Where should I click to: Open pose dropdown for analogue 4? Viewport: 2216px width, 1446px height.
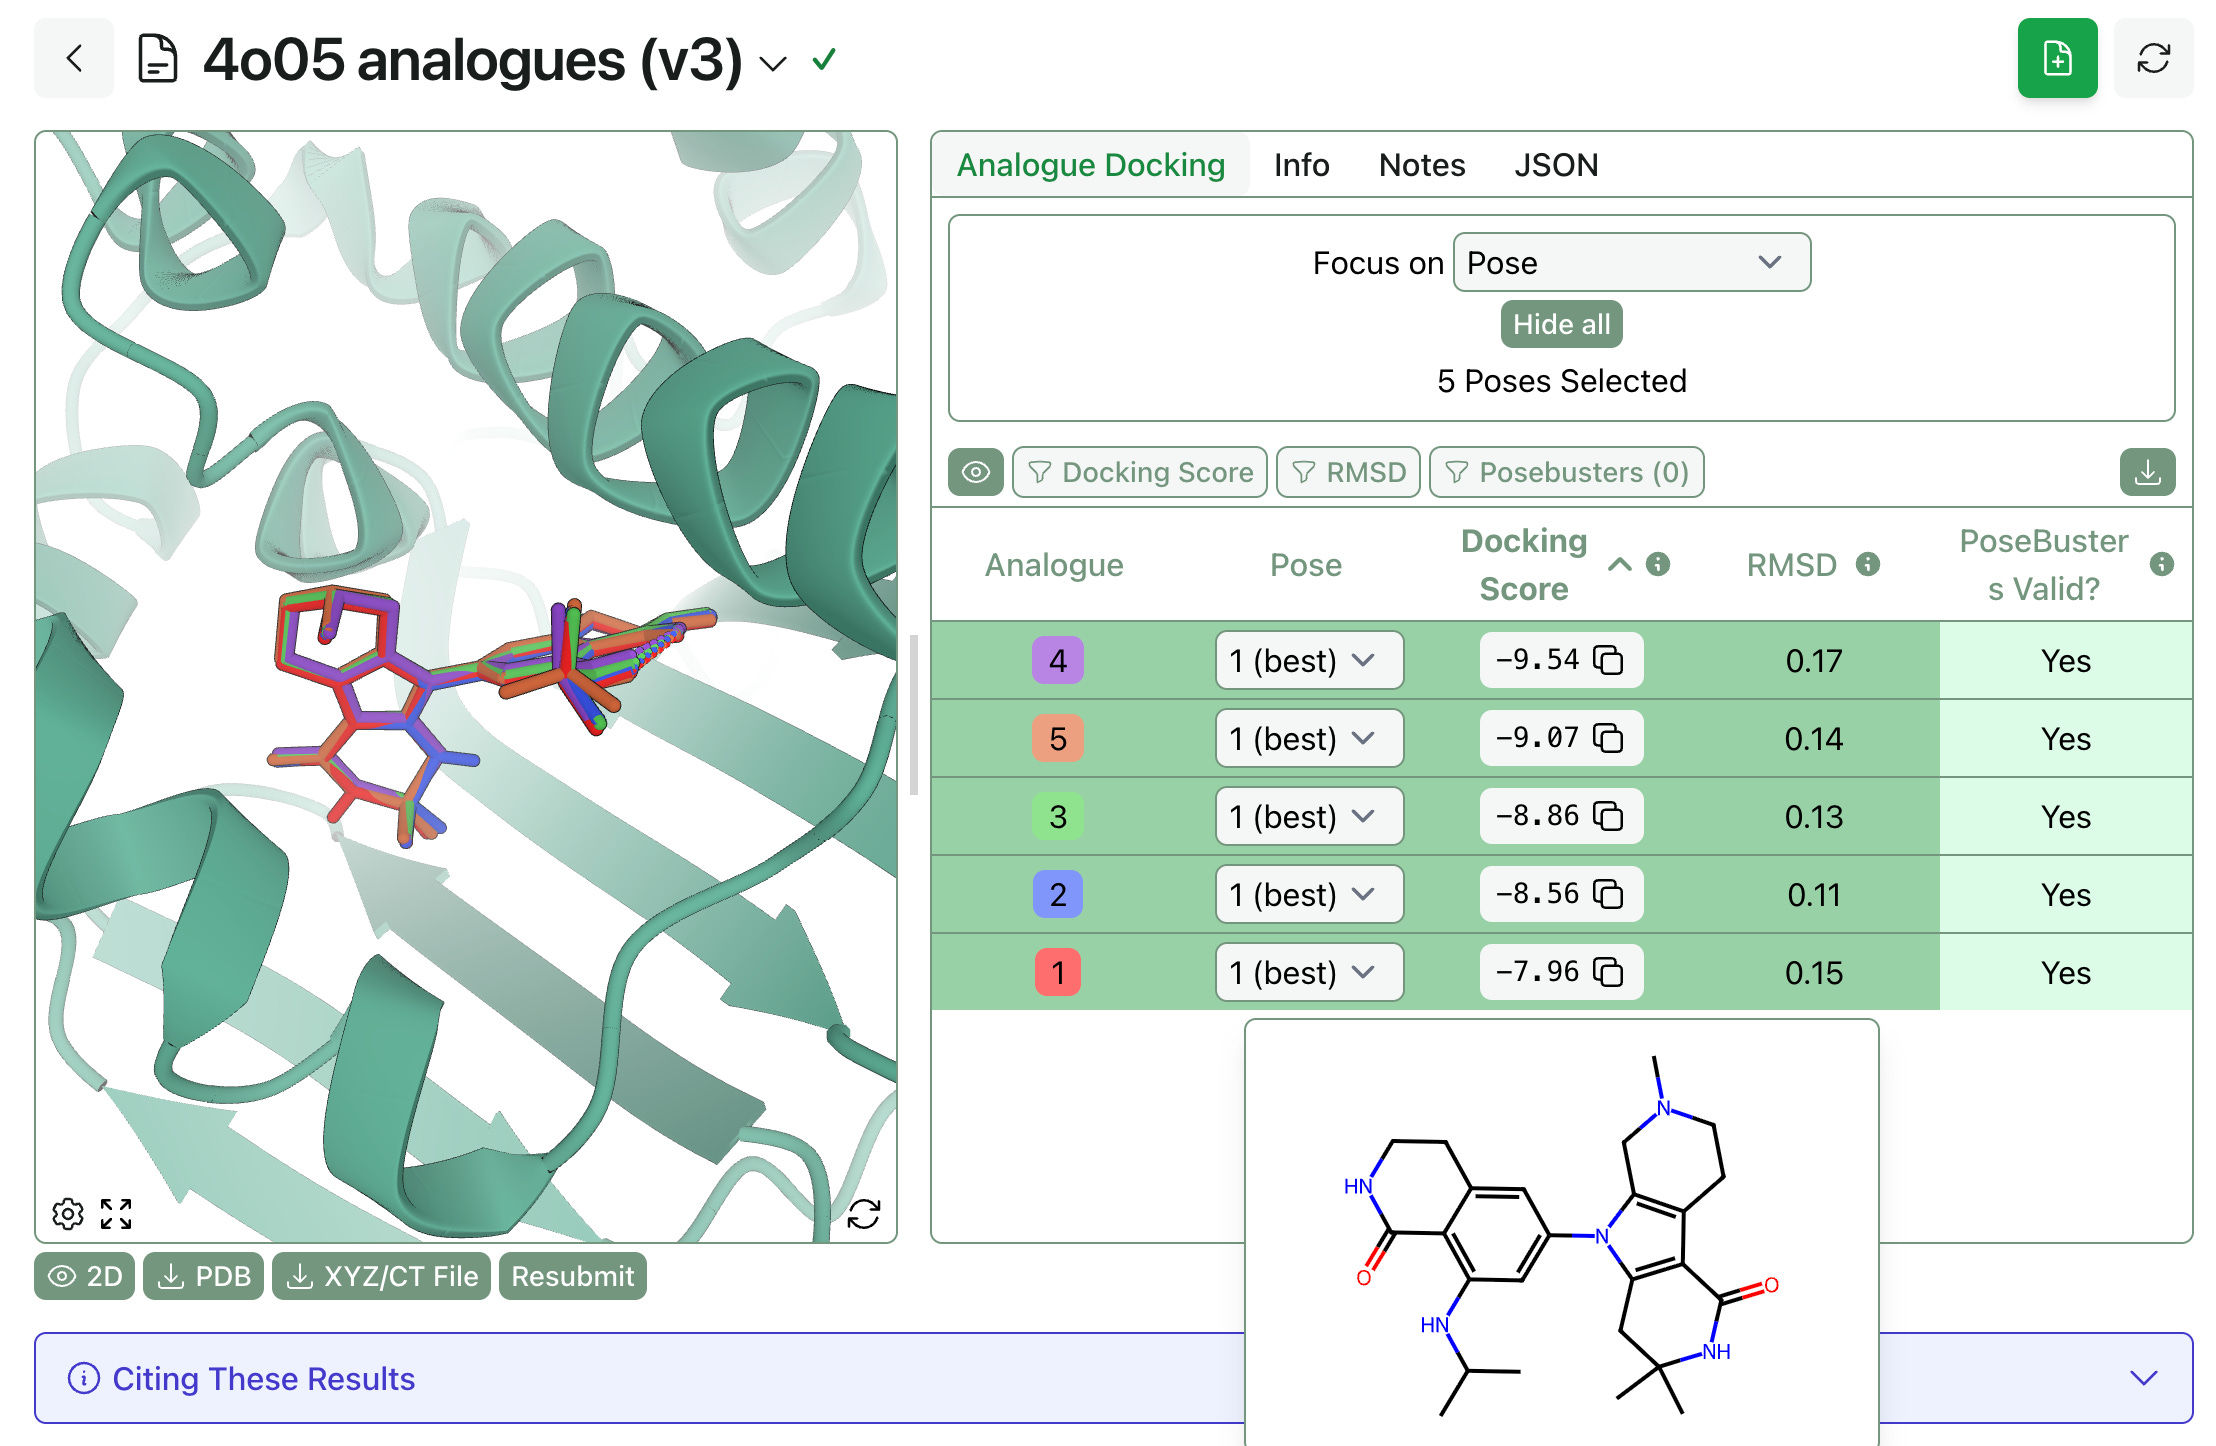(x=1308, y=661)
